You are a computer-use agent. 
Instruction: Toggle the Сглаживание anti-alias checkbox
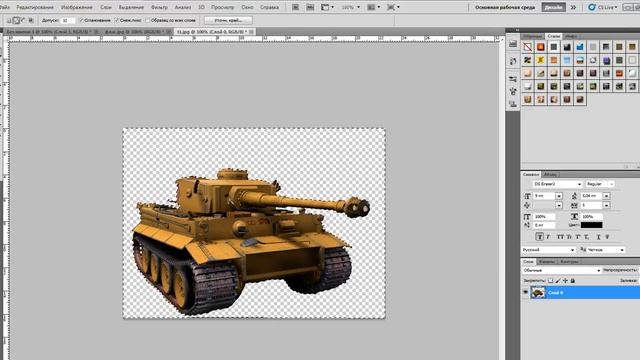[x=81, y=20]
